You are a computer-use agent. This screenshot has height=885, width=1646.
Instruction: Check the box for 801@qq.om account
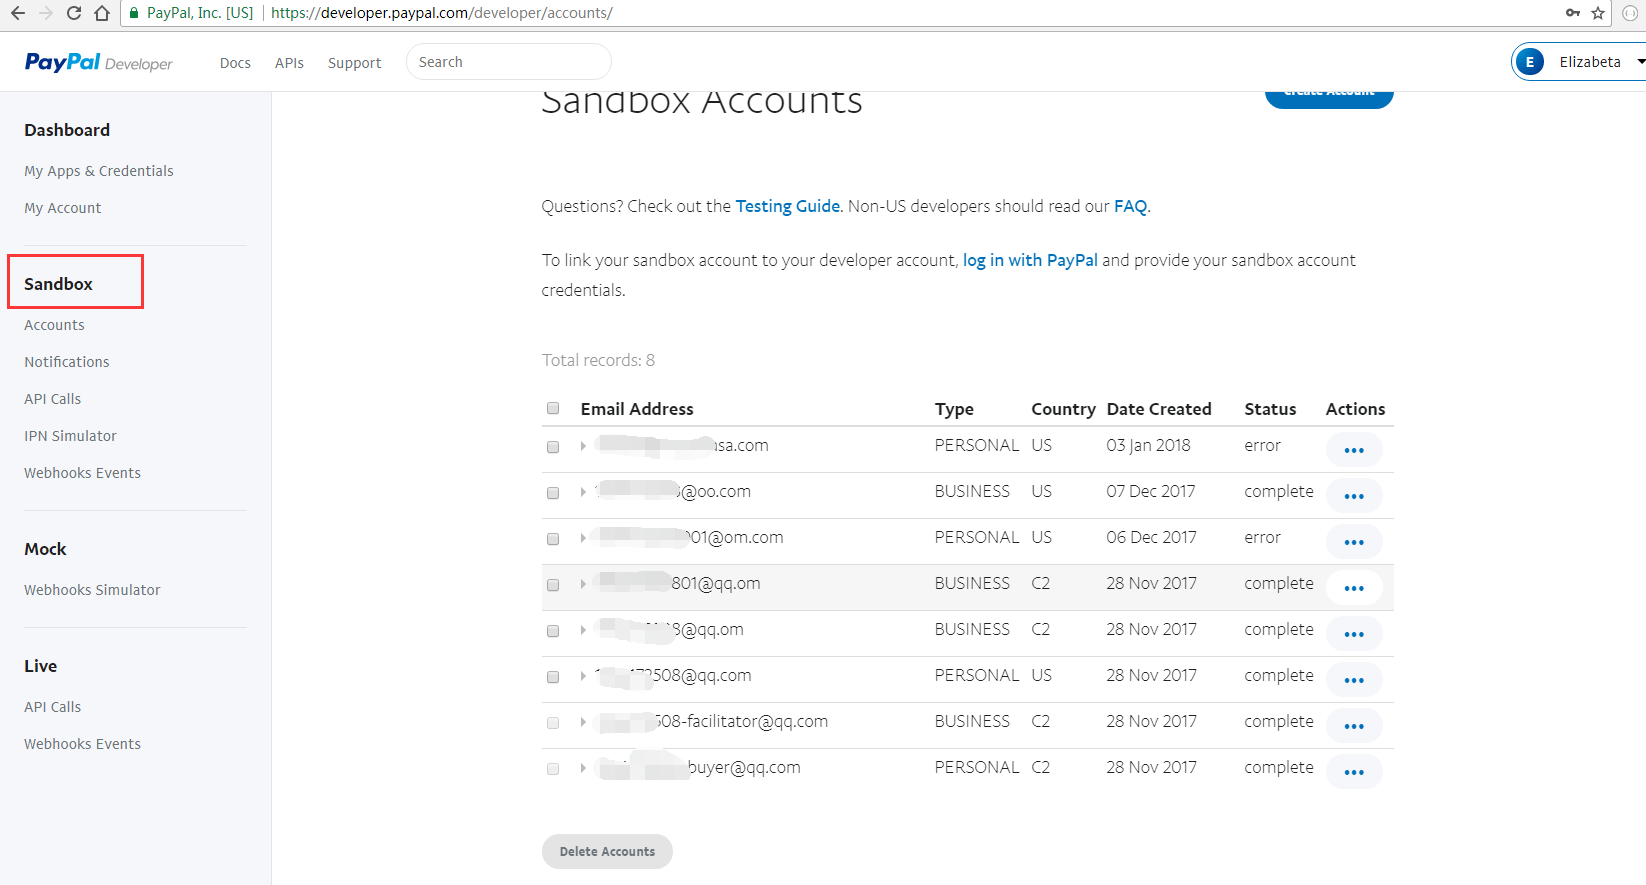click(553, 585)
